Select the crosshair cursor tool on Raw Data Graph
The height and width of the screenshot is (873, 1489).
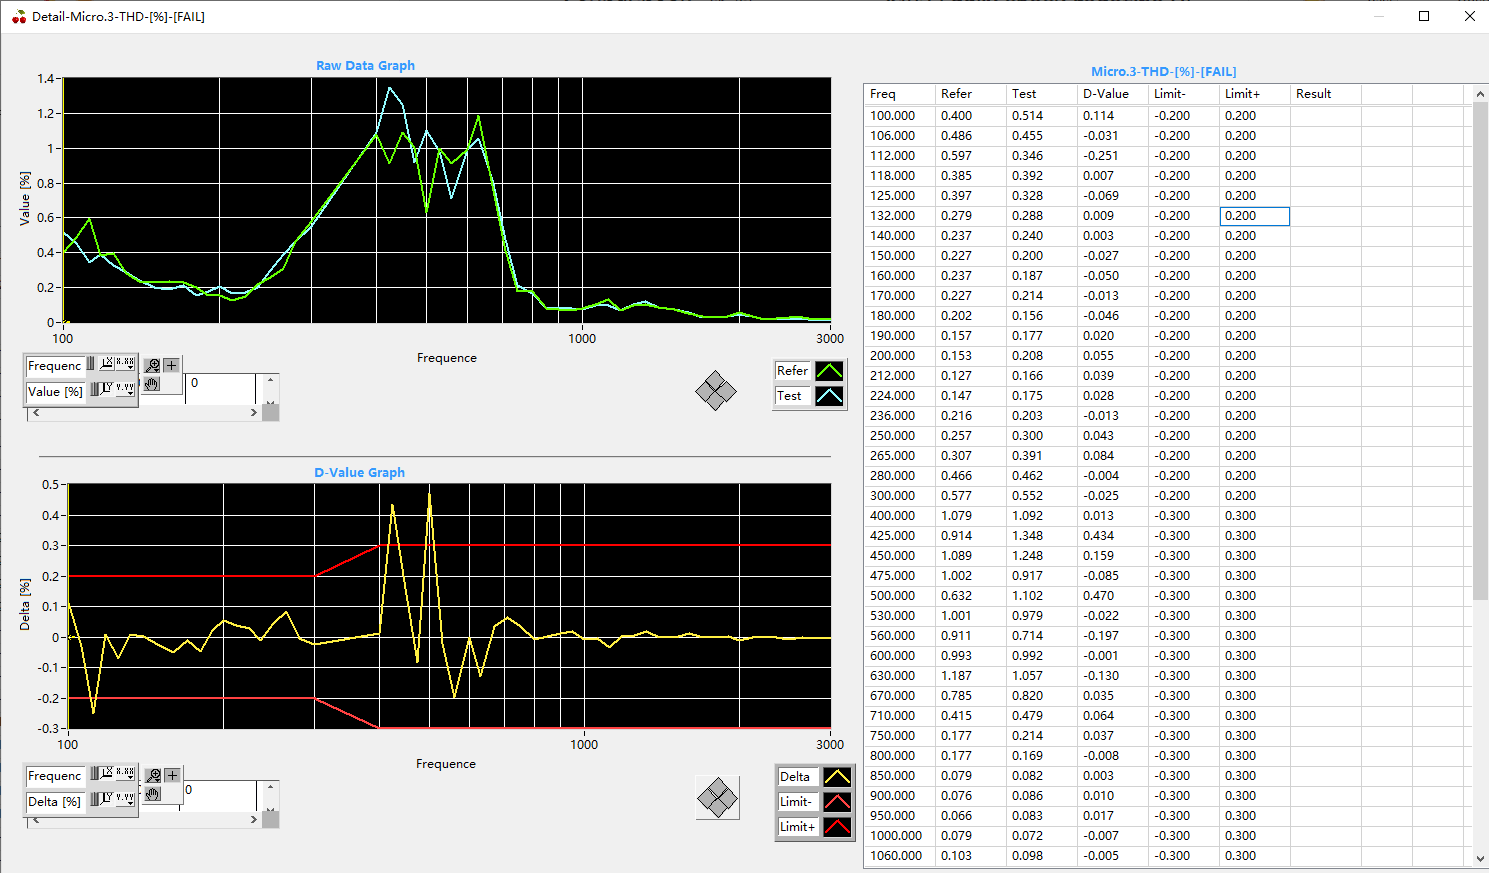(171, 365)
